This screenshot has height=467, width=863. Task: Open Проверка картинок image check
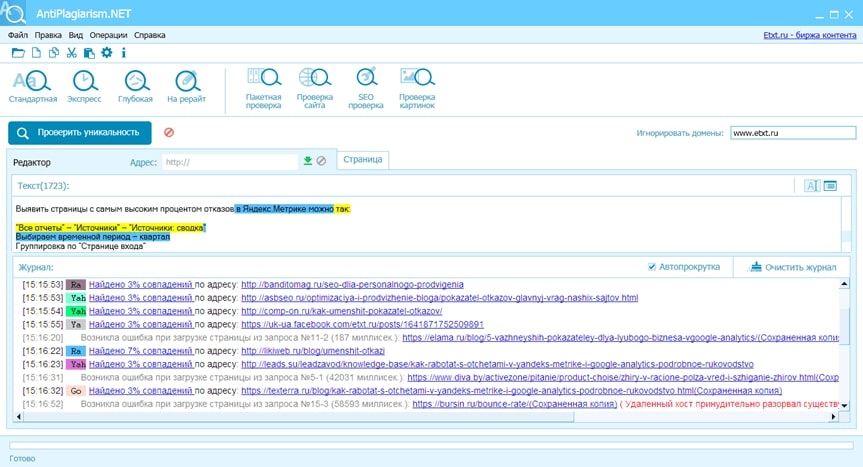click(417, 87)
